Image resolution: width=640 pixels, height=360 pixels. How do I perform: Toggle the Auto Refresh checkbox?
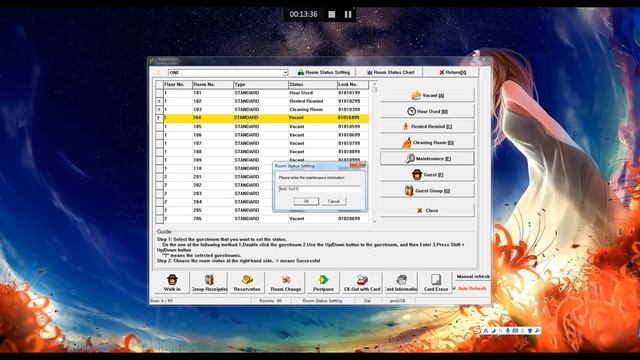click(454, 288)
